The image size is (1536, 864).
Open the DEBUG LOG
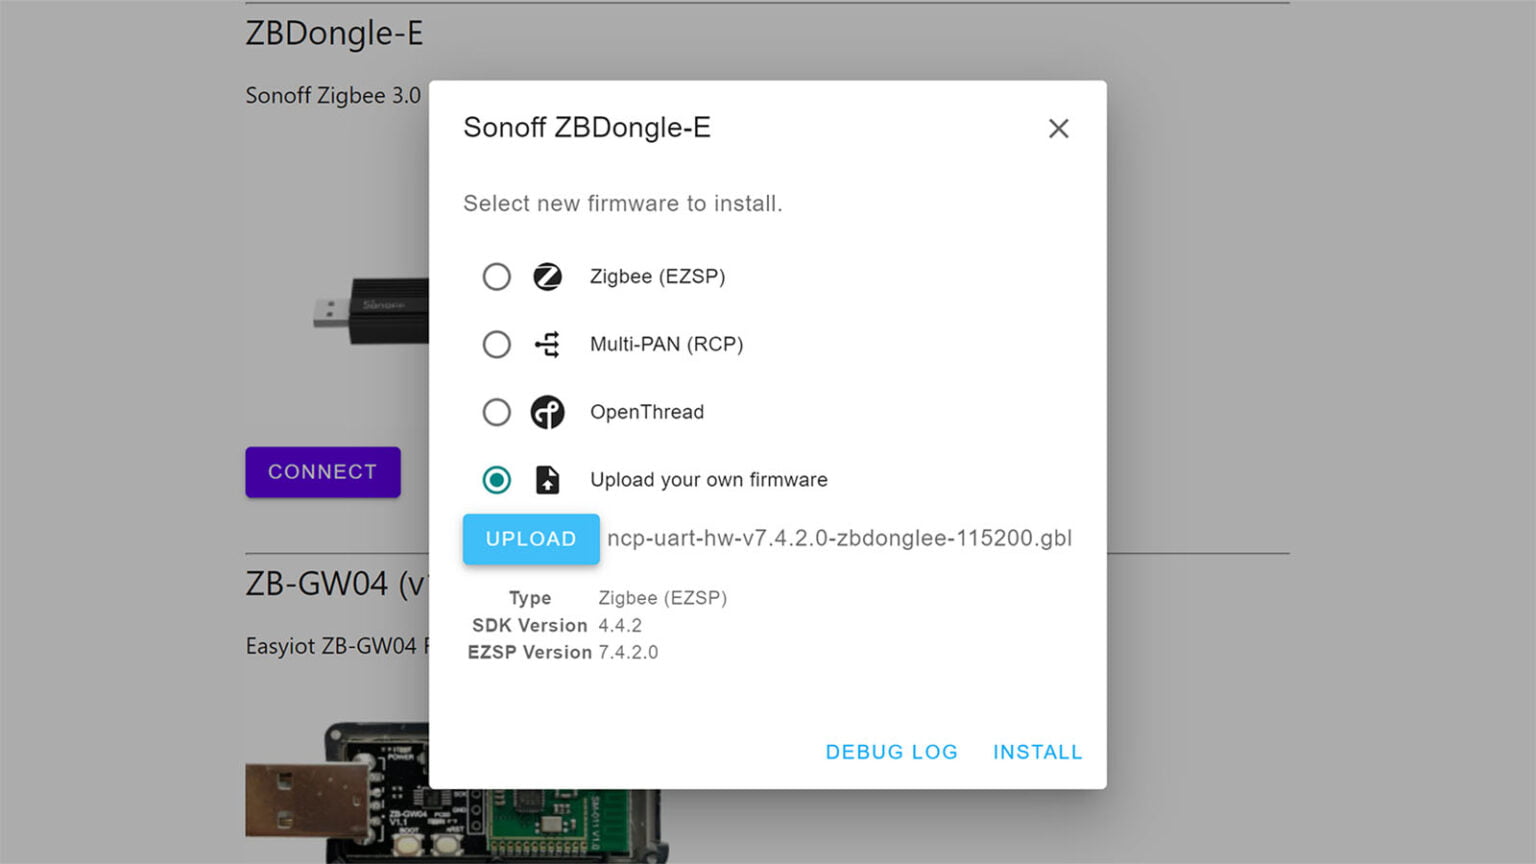(x=891, y=751)
